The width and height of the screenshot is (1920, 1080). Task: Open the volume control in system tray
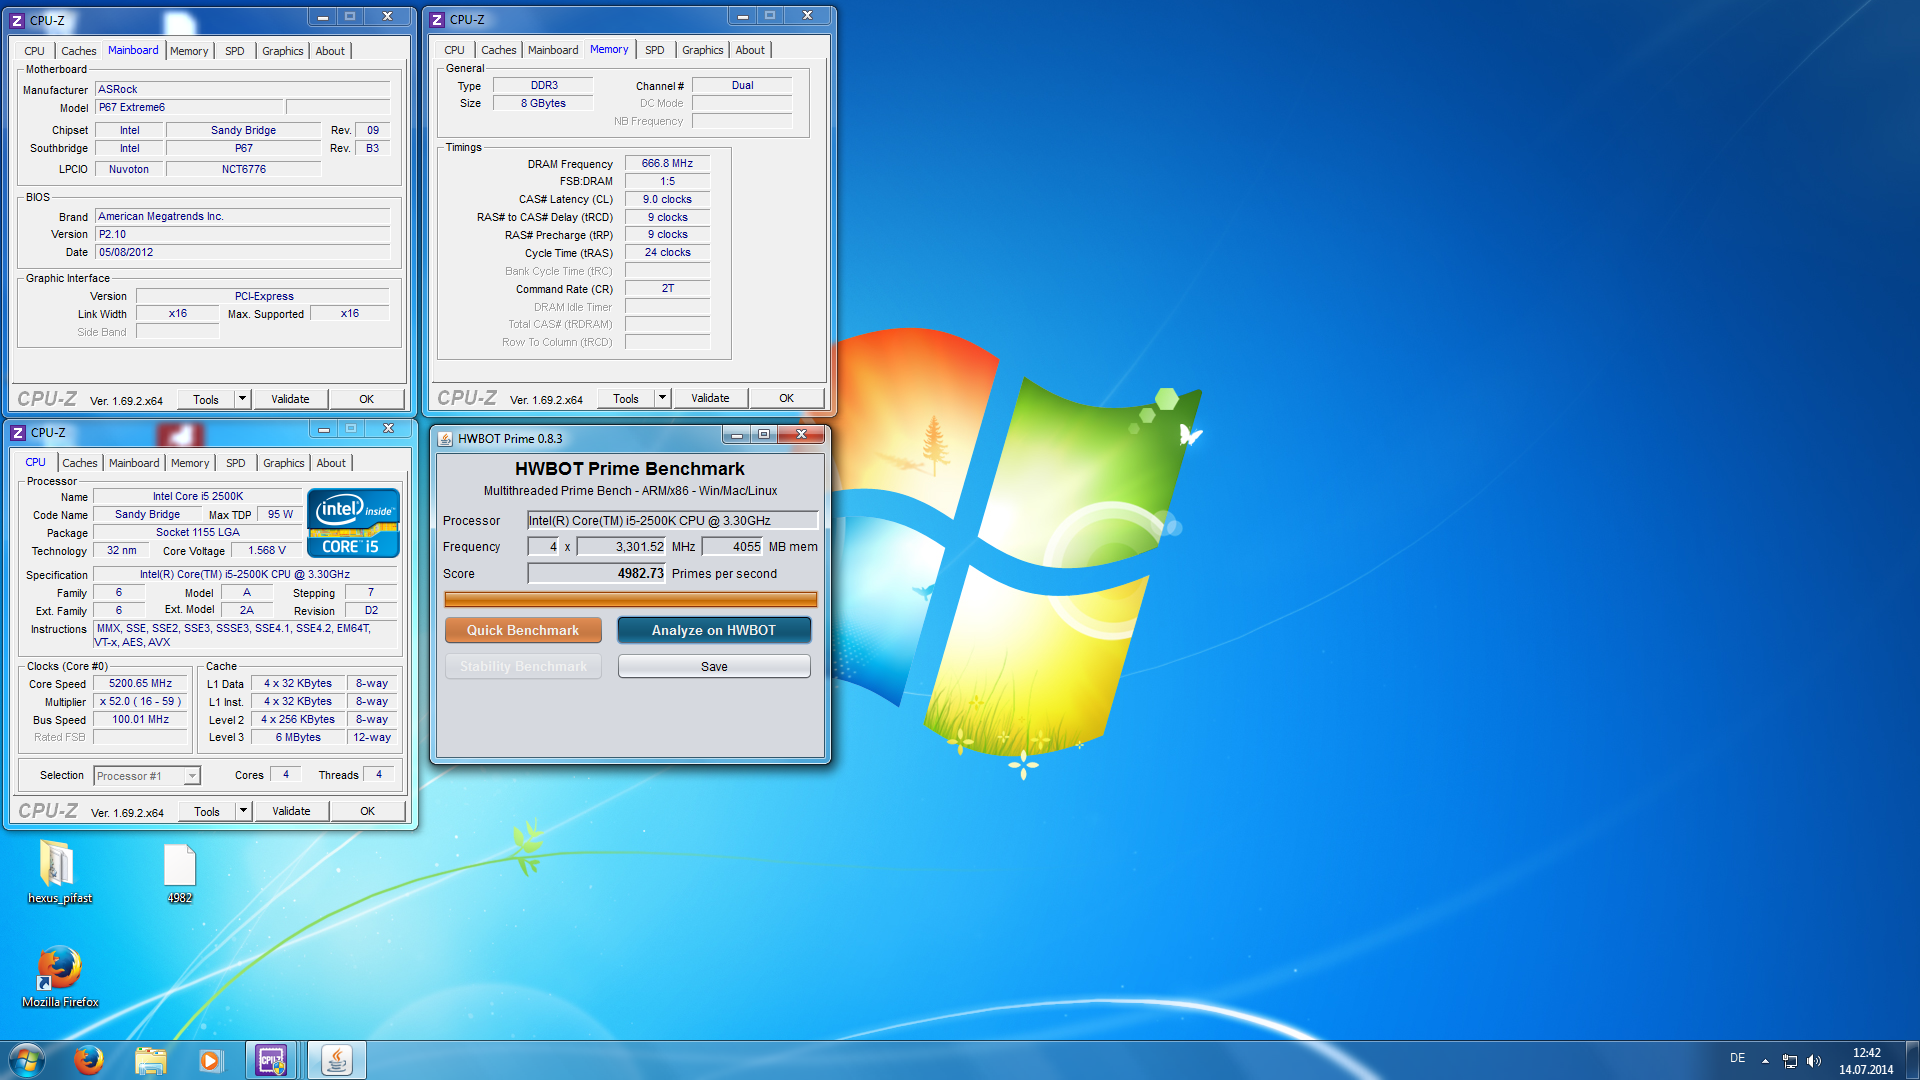(1814, 1061)
